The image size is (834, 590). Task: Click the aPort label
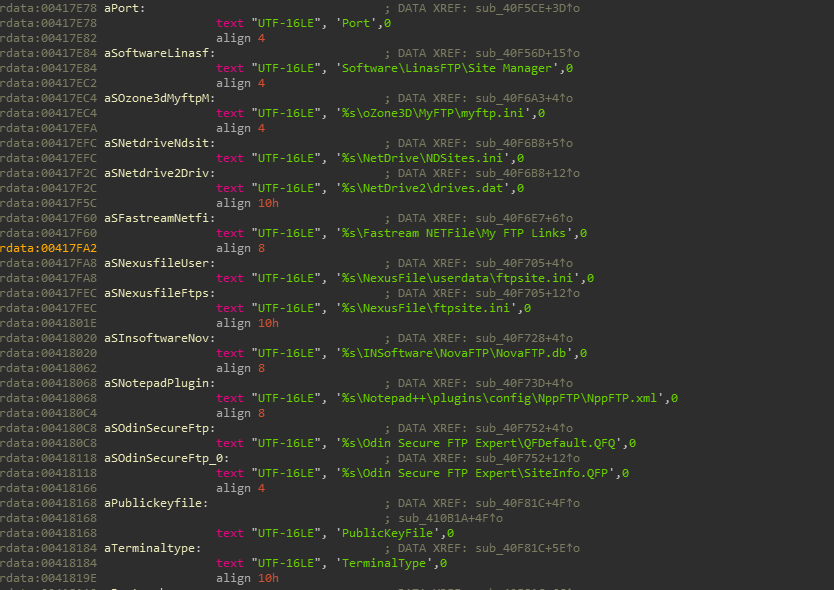(x=124, y=9)
